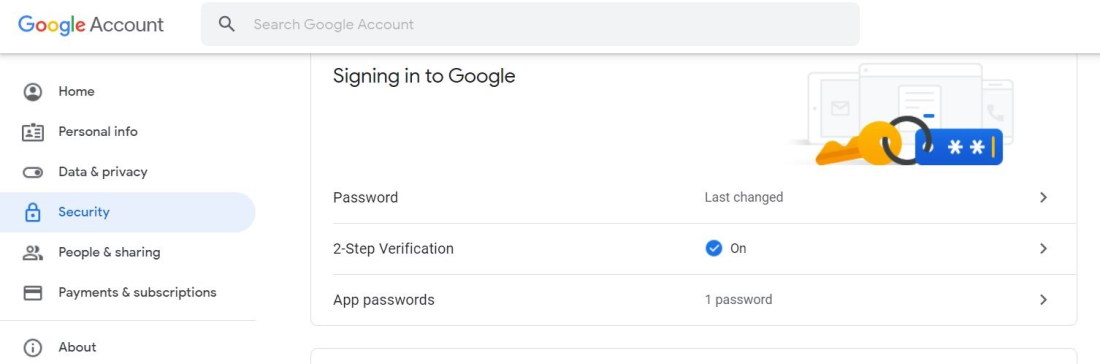Click the Home person icon in sidebar
1100x364 pixels.
(x=33, y=92)
